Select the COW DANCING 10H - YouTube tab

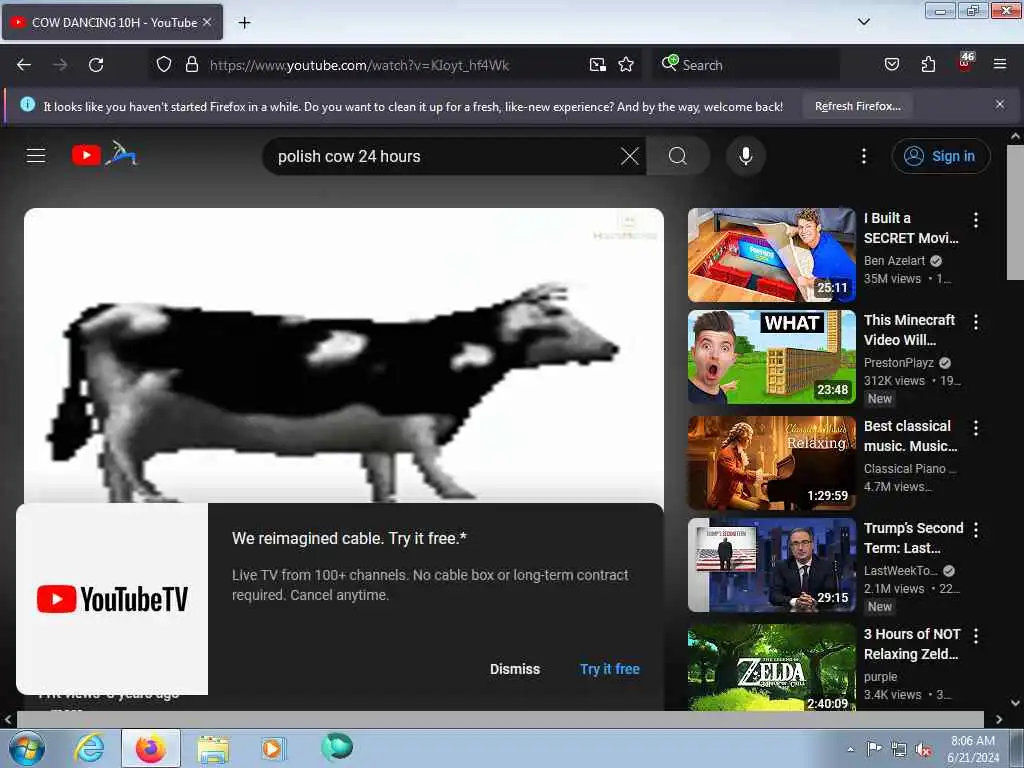pos(112,22)
